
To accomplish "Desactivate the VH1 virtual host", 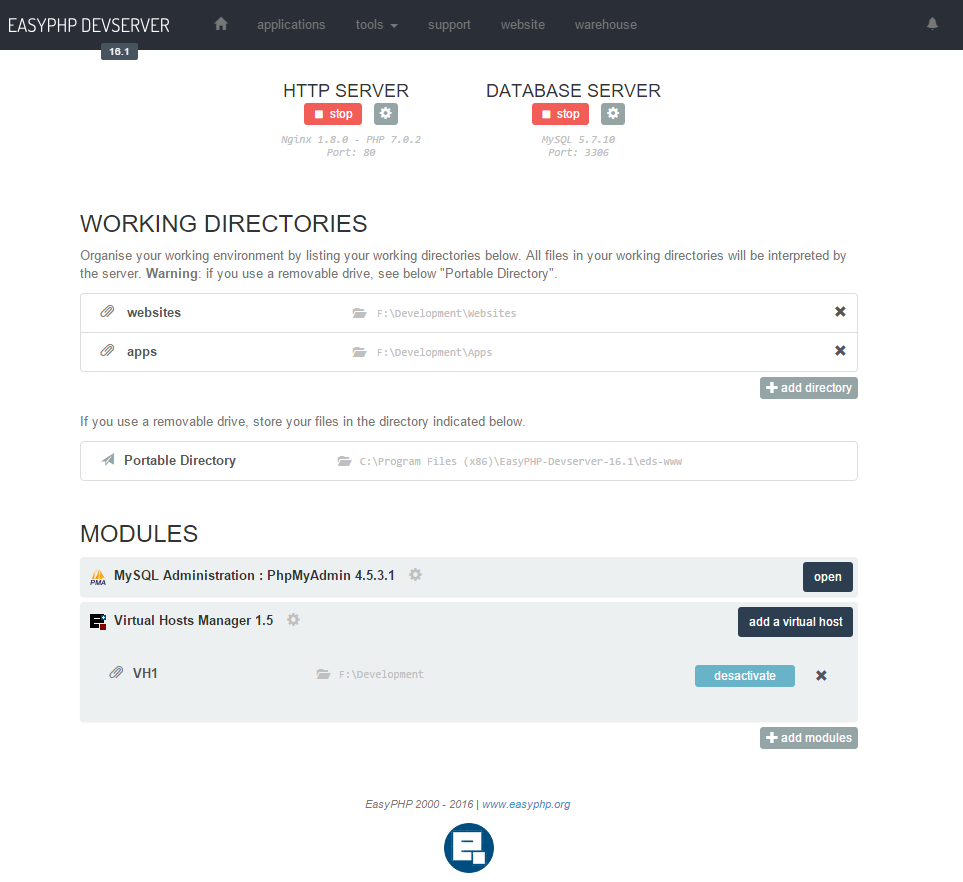I will 744,676.
